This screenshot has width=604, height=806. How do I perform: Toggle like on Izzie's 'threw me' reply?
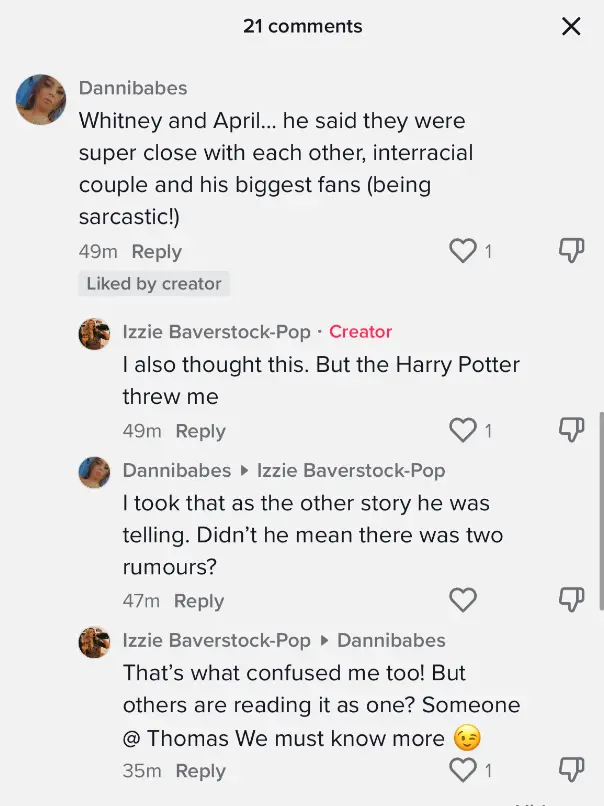pos(461,430)
